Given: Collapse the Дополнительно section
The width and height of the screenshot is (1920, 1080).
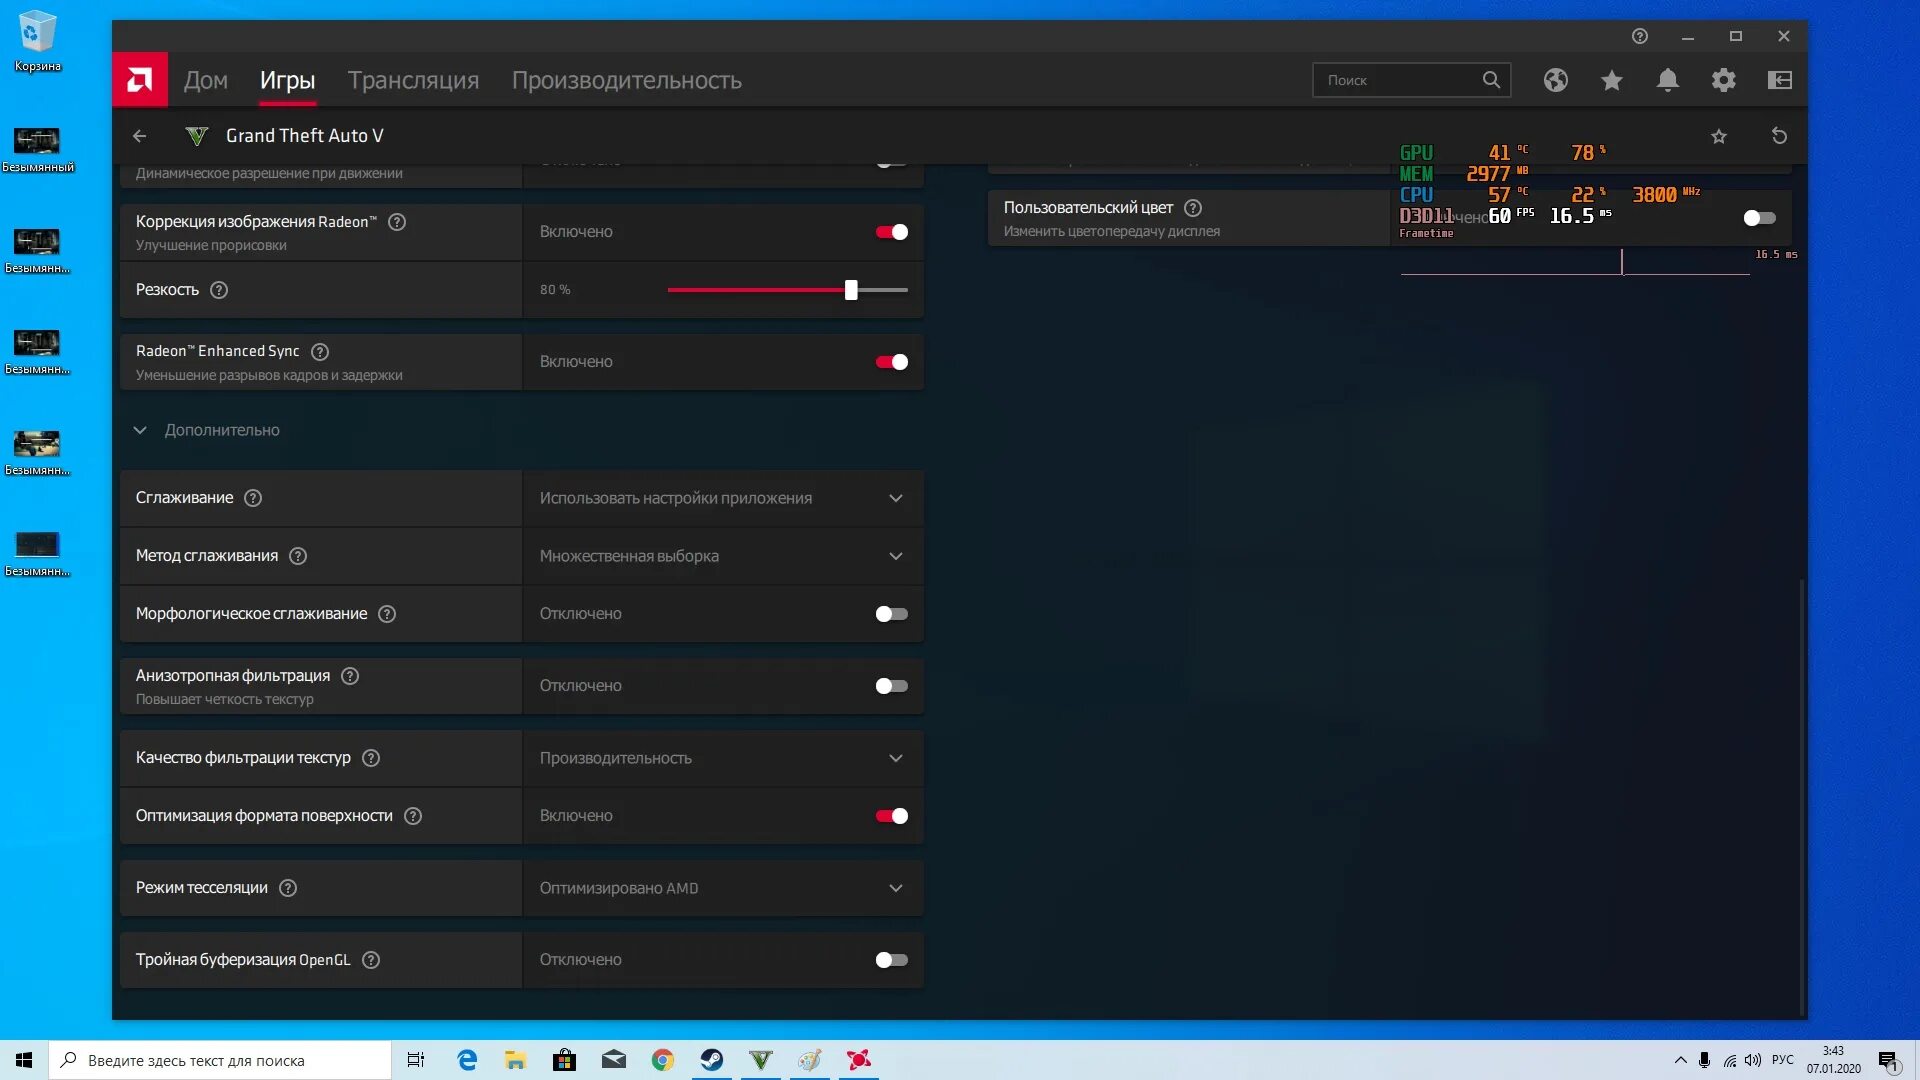Looking at the screenshot, I should click(x=140, y=430).
